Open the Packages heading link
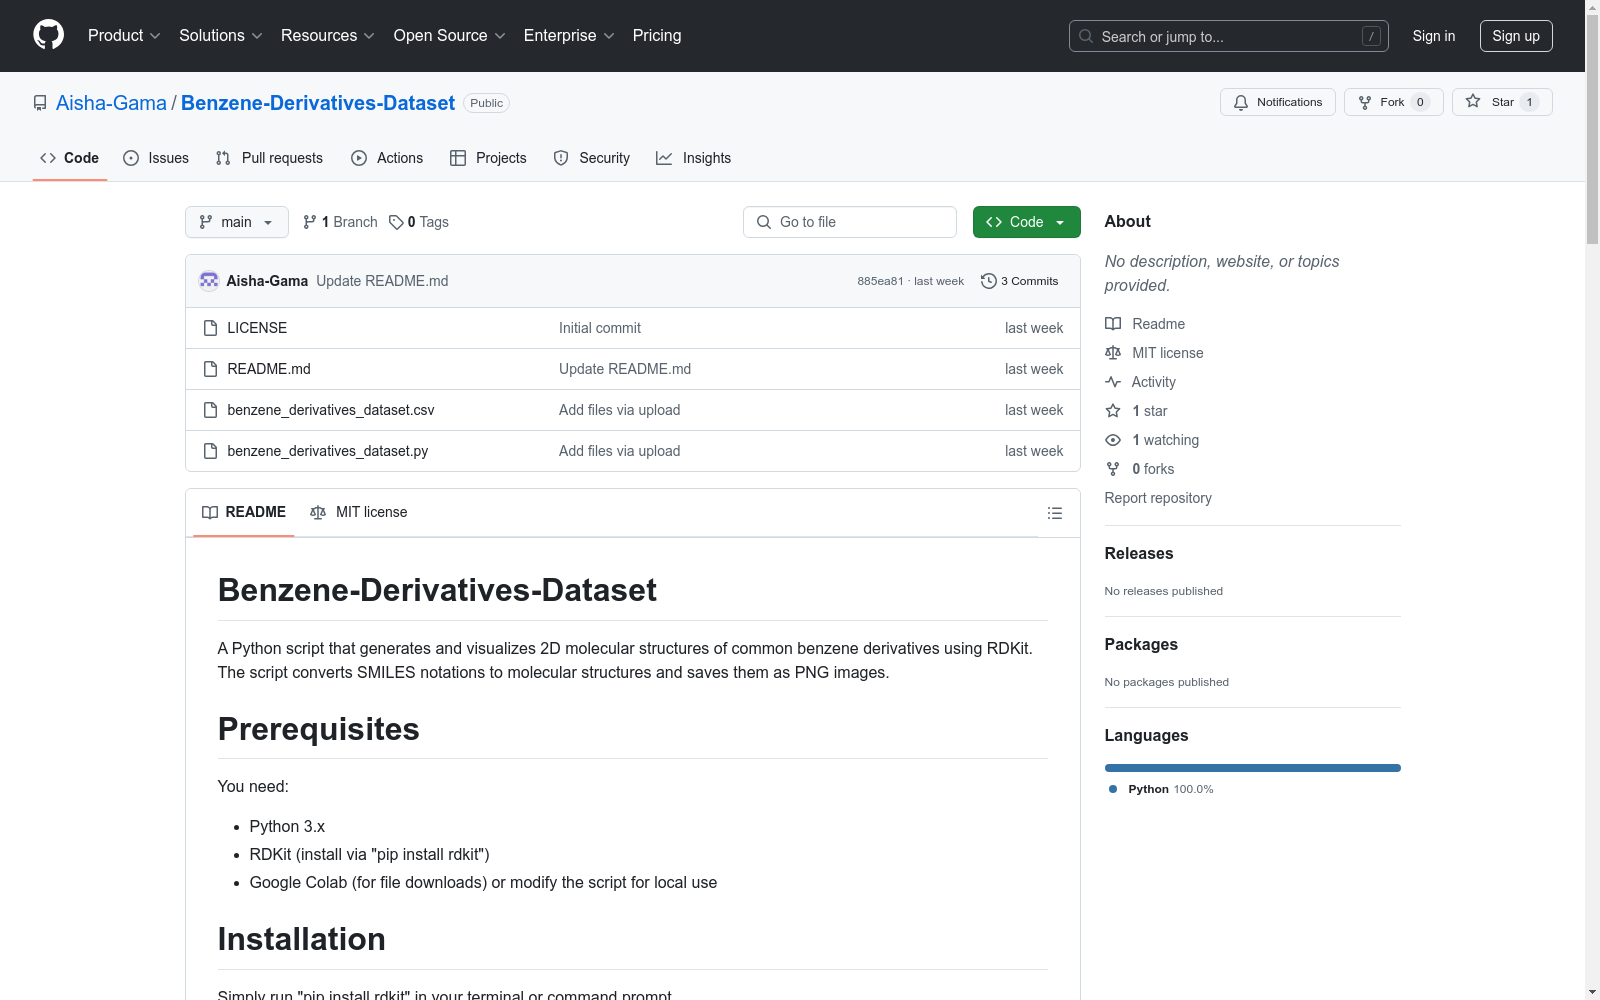The width and height of the screenshot is (1600, 1000). [1141, 645]
